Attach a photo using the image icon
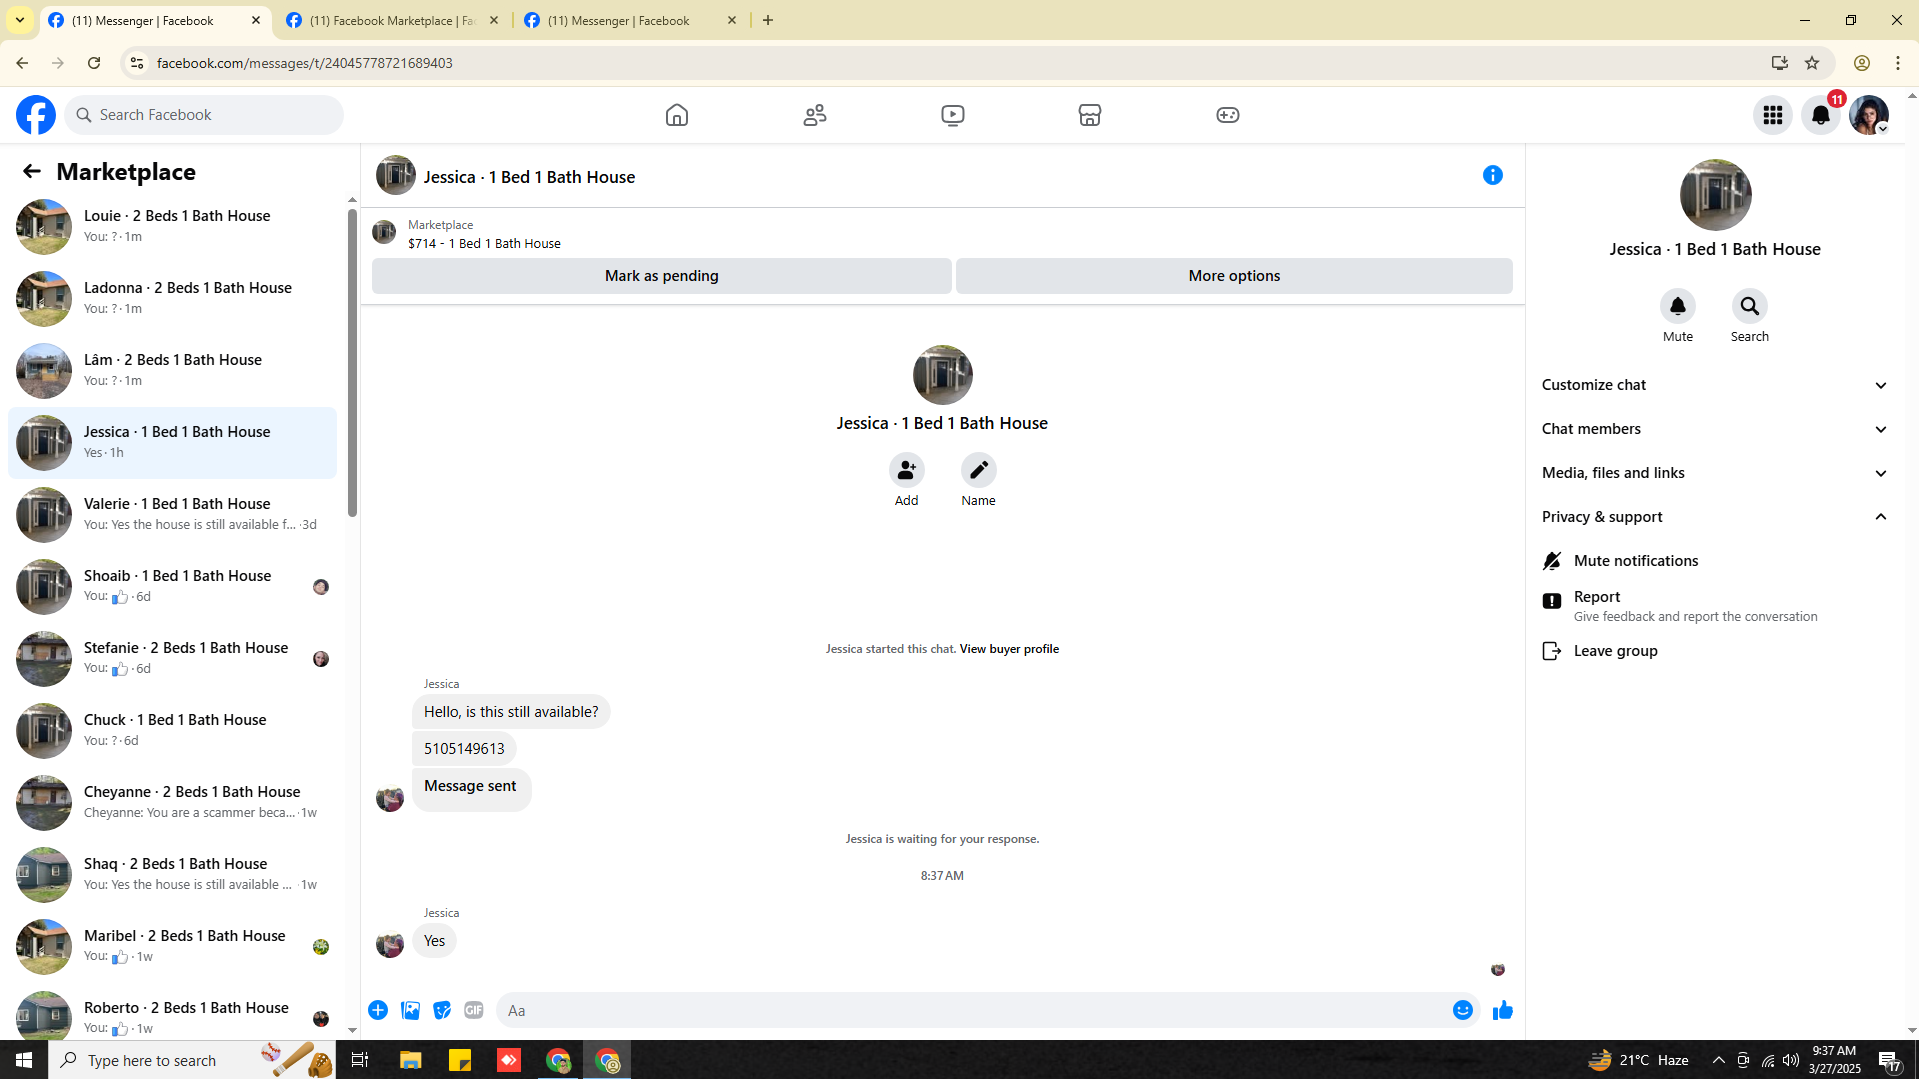The width and height of the screenshot is (1919, 1079). [410, 1010]
